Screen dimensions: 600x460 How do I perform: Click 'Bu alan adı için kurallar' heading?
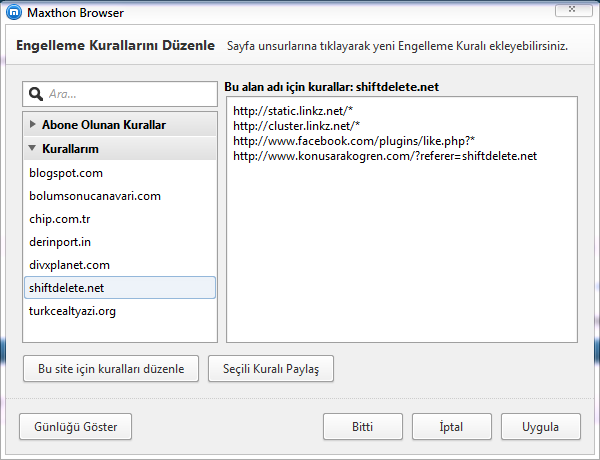pyautogui.click(x=331, y=87)
